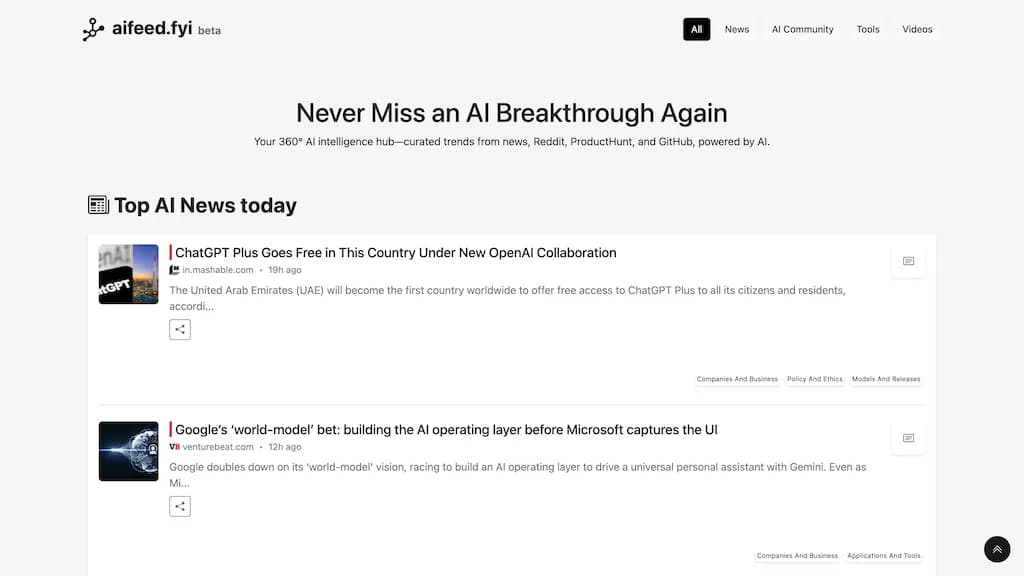
Task: Select Companies And Business tag on Google article
Action: pyautogui.click(x=797, y=556)
